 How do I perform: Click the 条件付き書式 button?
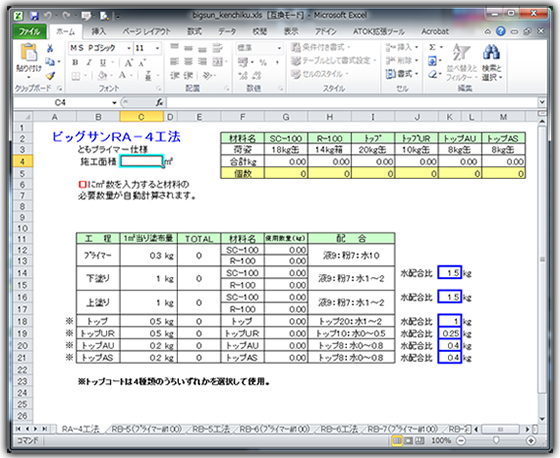pyautogui.click(x=320, y=47)
